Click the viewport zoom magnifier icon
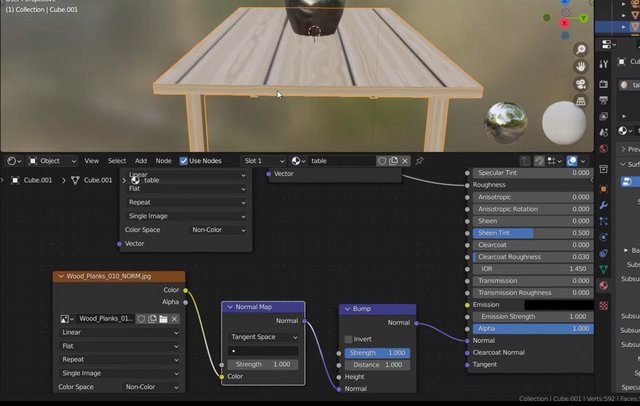The width and height of the screenshot is (640, 406). point(580,49)
